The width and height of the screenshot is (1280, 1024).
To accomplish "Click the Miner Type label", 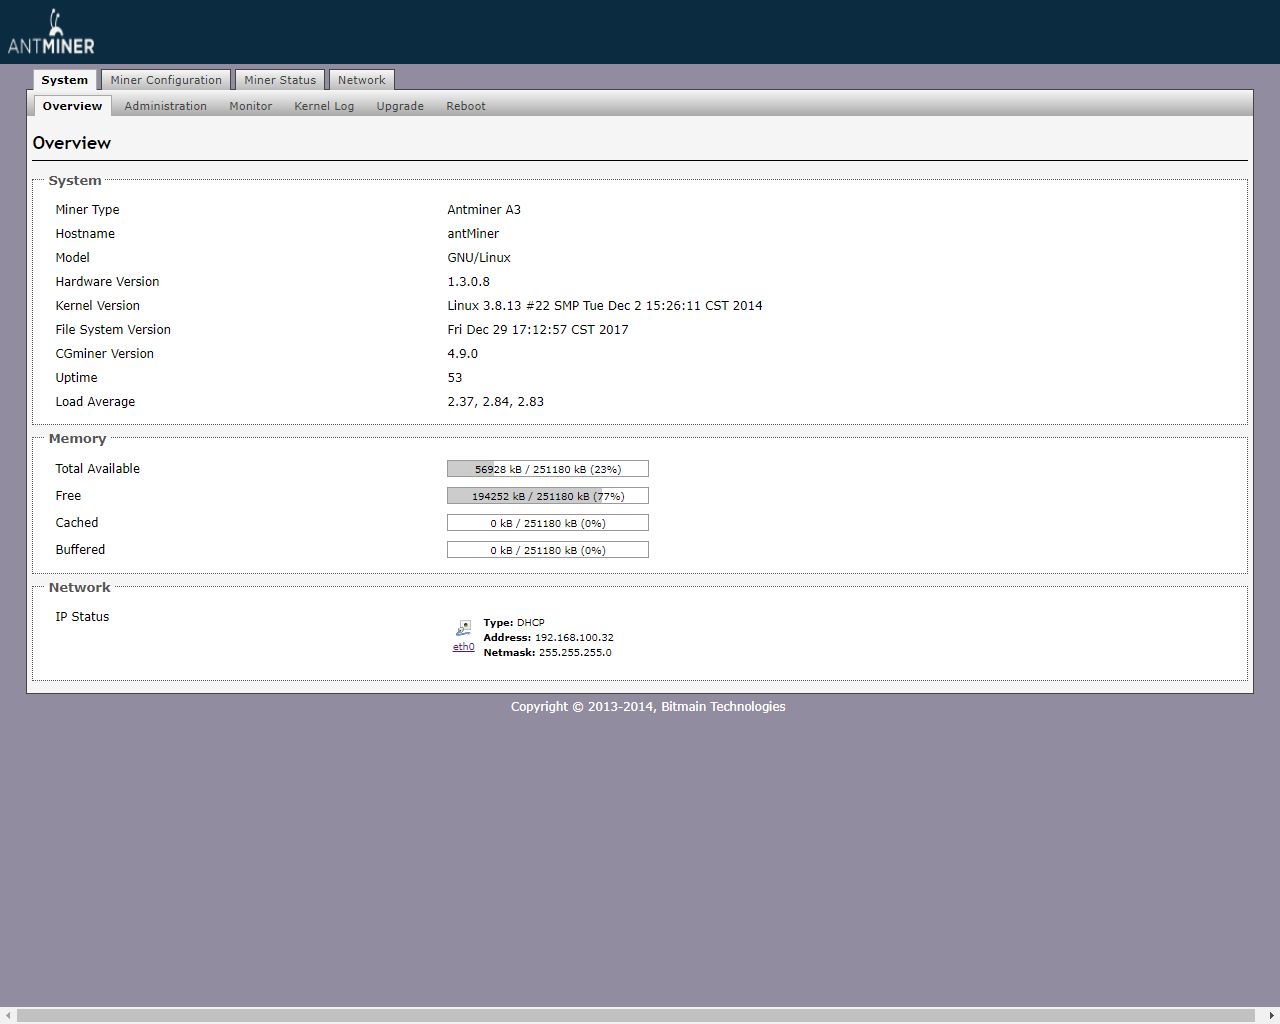I will [x=87, y=210].
